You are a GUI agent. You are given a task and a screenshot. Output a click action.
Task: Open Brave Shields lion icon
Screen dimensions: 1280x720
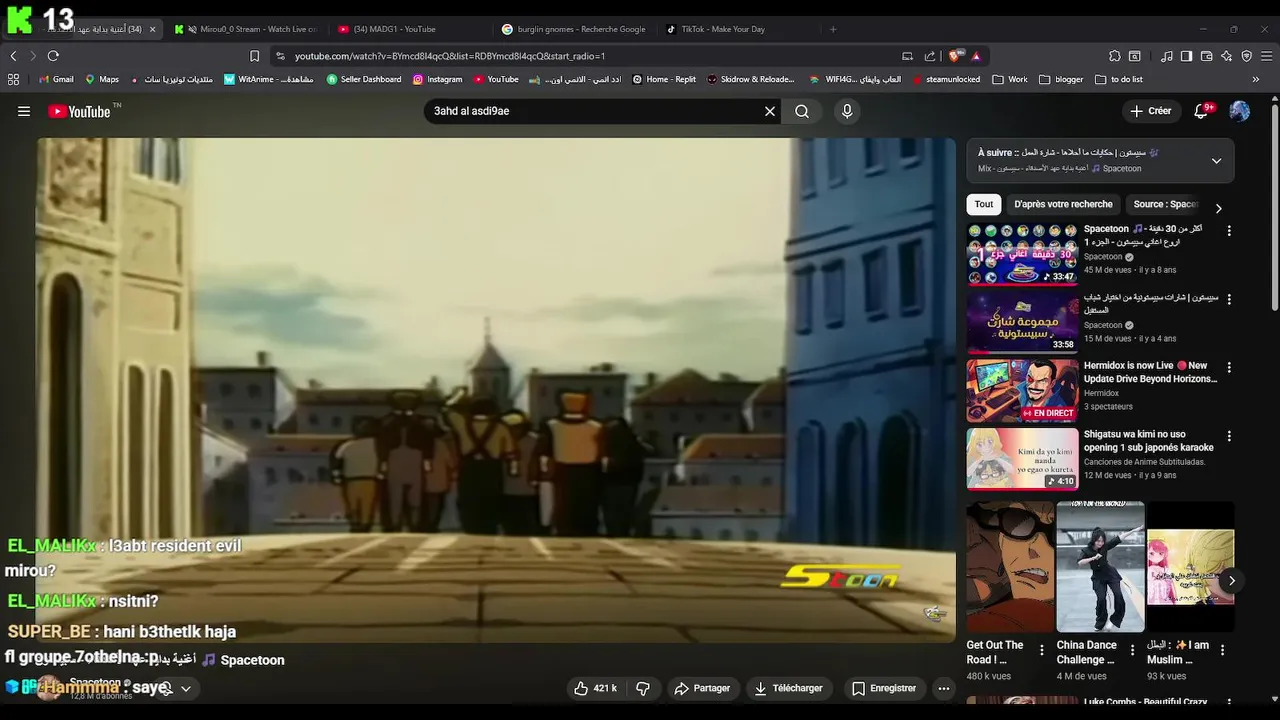[x=957, y=56]
